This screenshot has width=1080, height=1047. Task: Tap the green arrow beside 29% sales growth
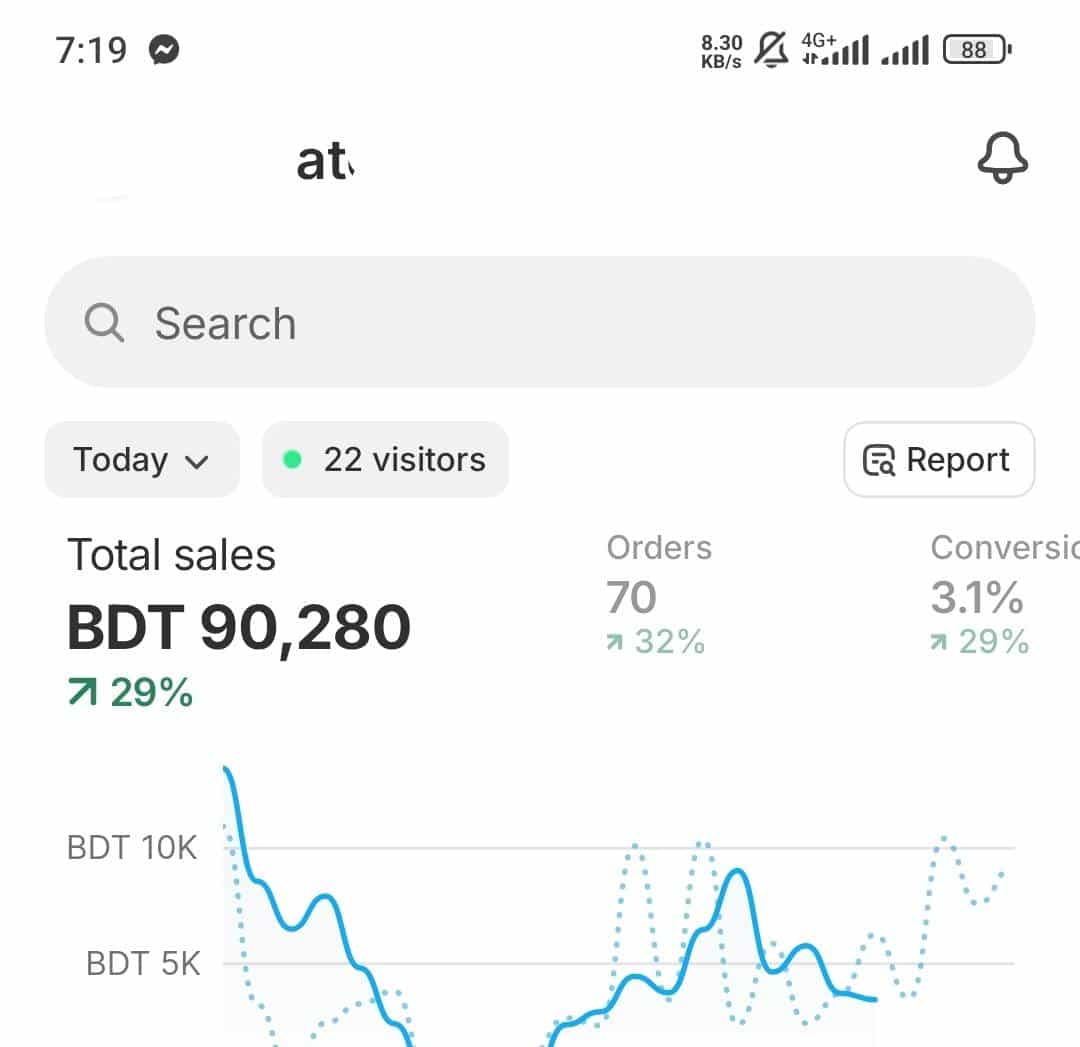(x=83, y=692)
